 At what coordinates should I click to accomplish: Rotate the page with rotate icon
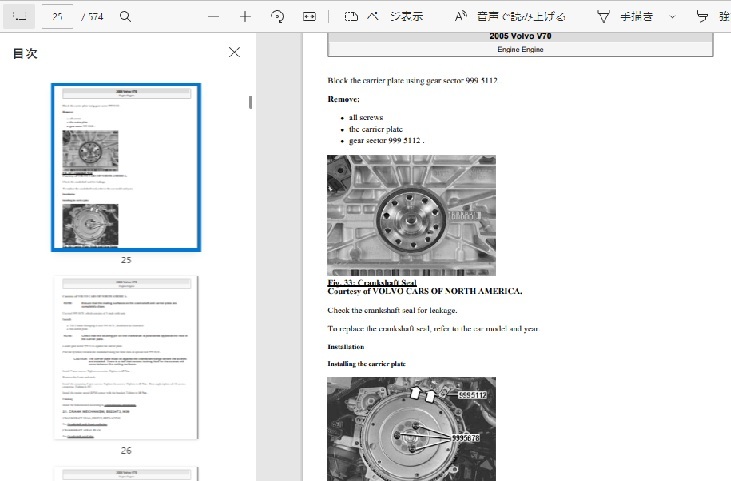pos(277,17)
